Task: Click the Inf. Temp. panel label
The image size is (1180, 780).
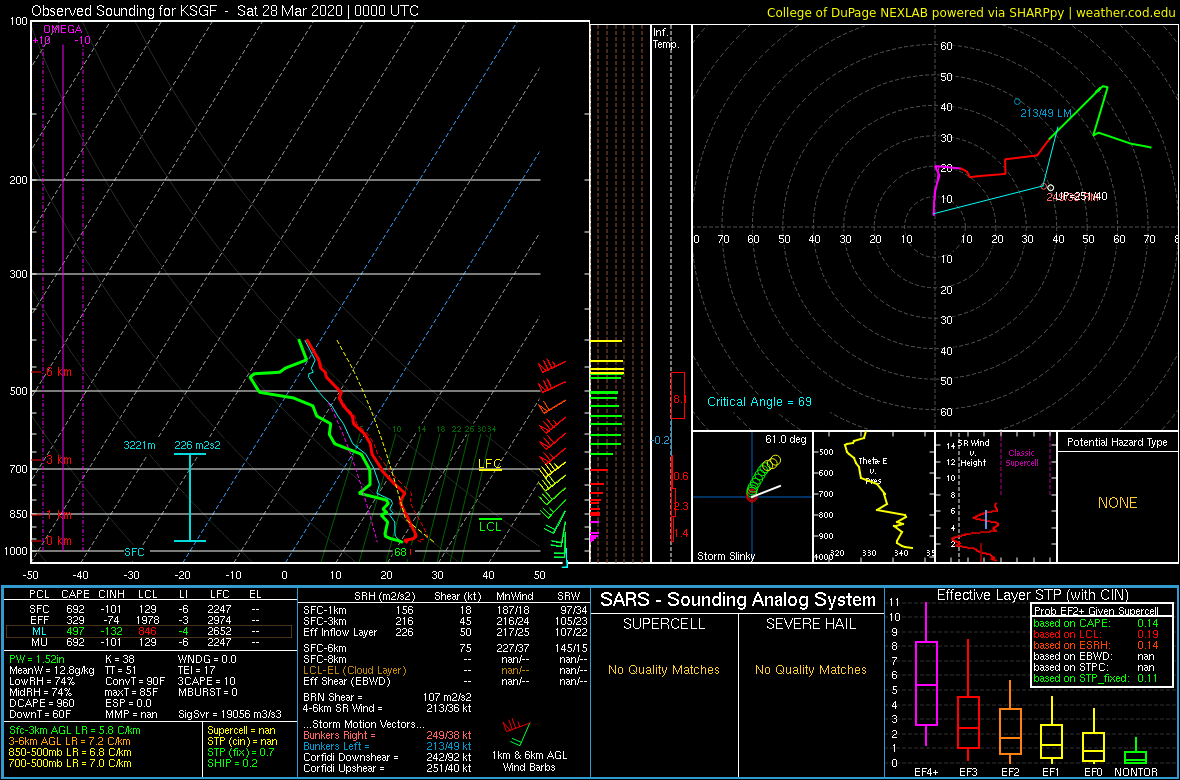Action: [666, 38]
